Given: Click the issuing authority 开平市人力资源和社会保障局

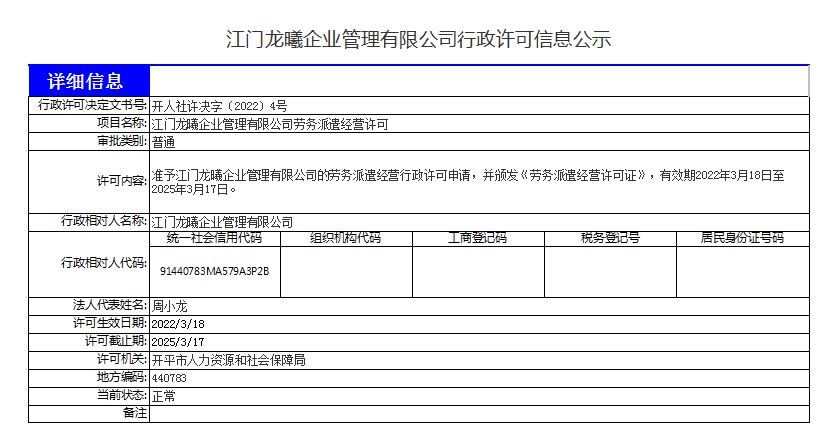Looking at the screenshot, I should click(228, 360).
